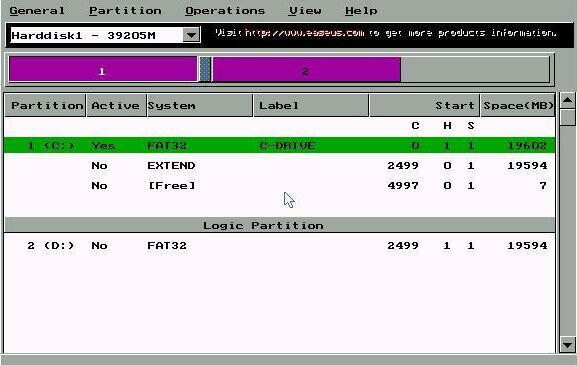Click the System column header
This screenshot has height=365, width=577.
click(x=200, y=106)
